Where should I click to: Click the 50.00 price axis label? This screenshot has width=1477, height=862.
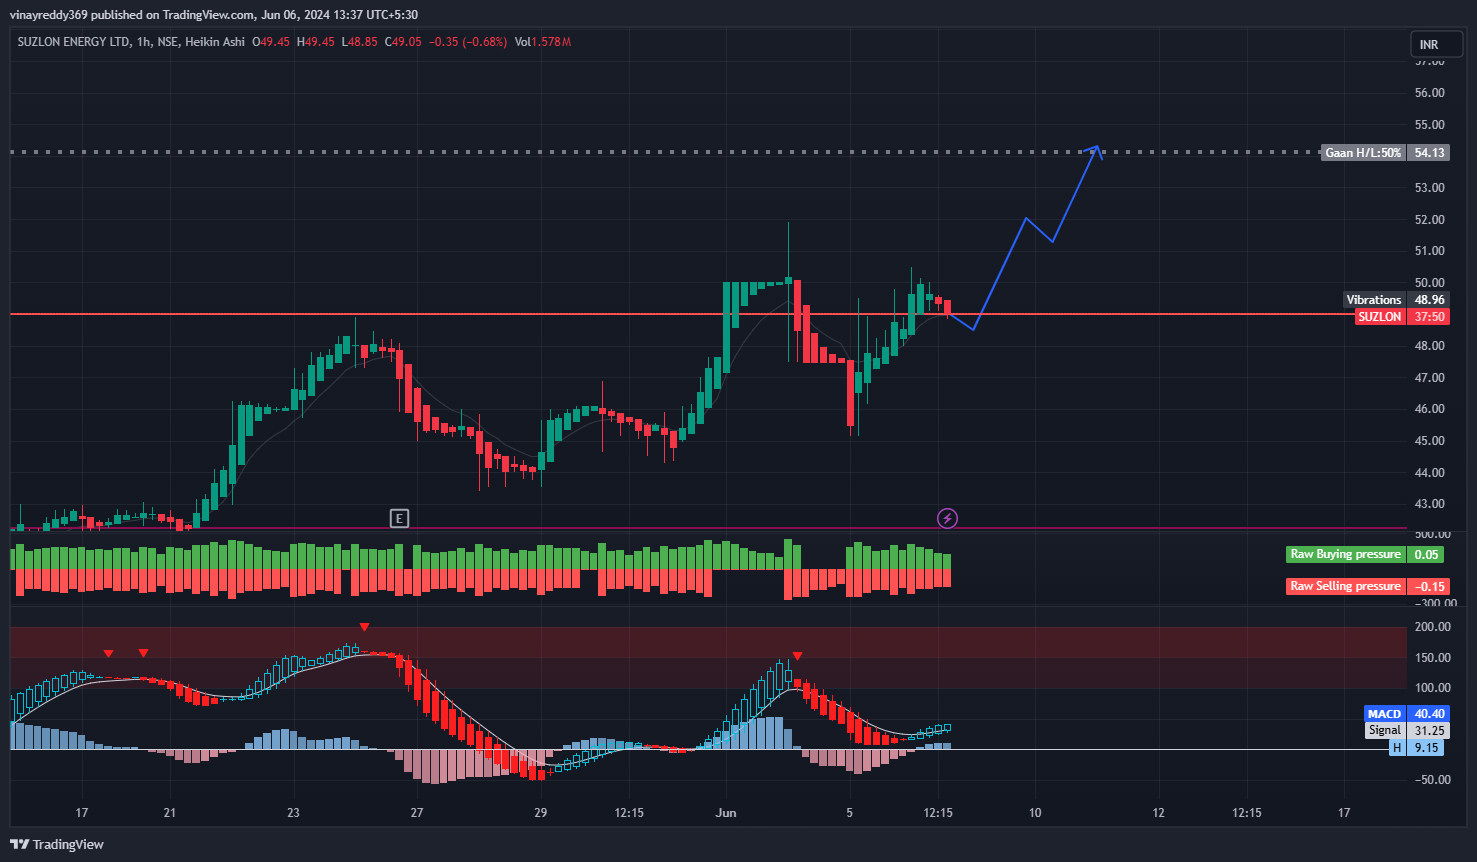[x=1429, y=283]
